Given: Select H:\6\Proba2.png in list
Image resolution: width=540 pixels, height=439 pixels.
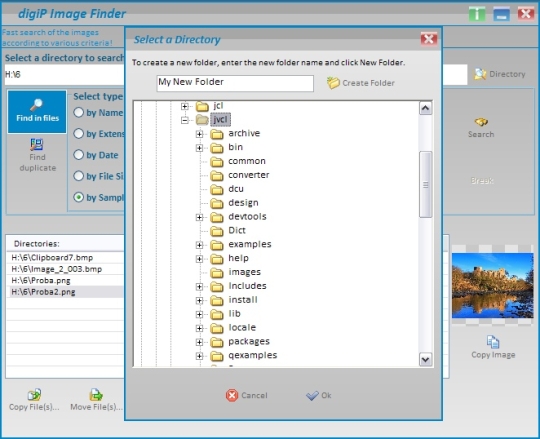Looking at the screenshot, I should click(65, 292).
